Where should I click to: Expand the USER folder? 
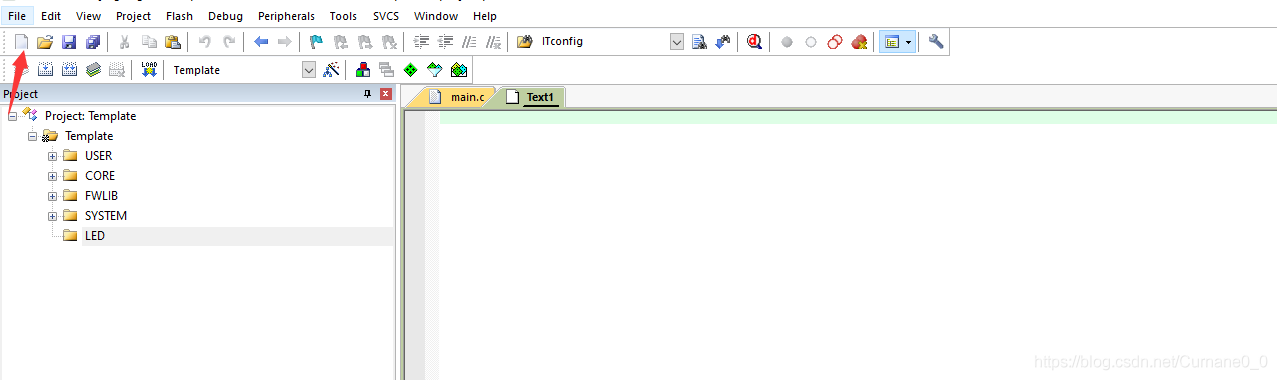53,156
